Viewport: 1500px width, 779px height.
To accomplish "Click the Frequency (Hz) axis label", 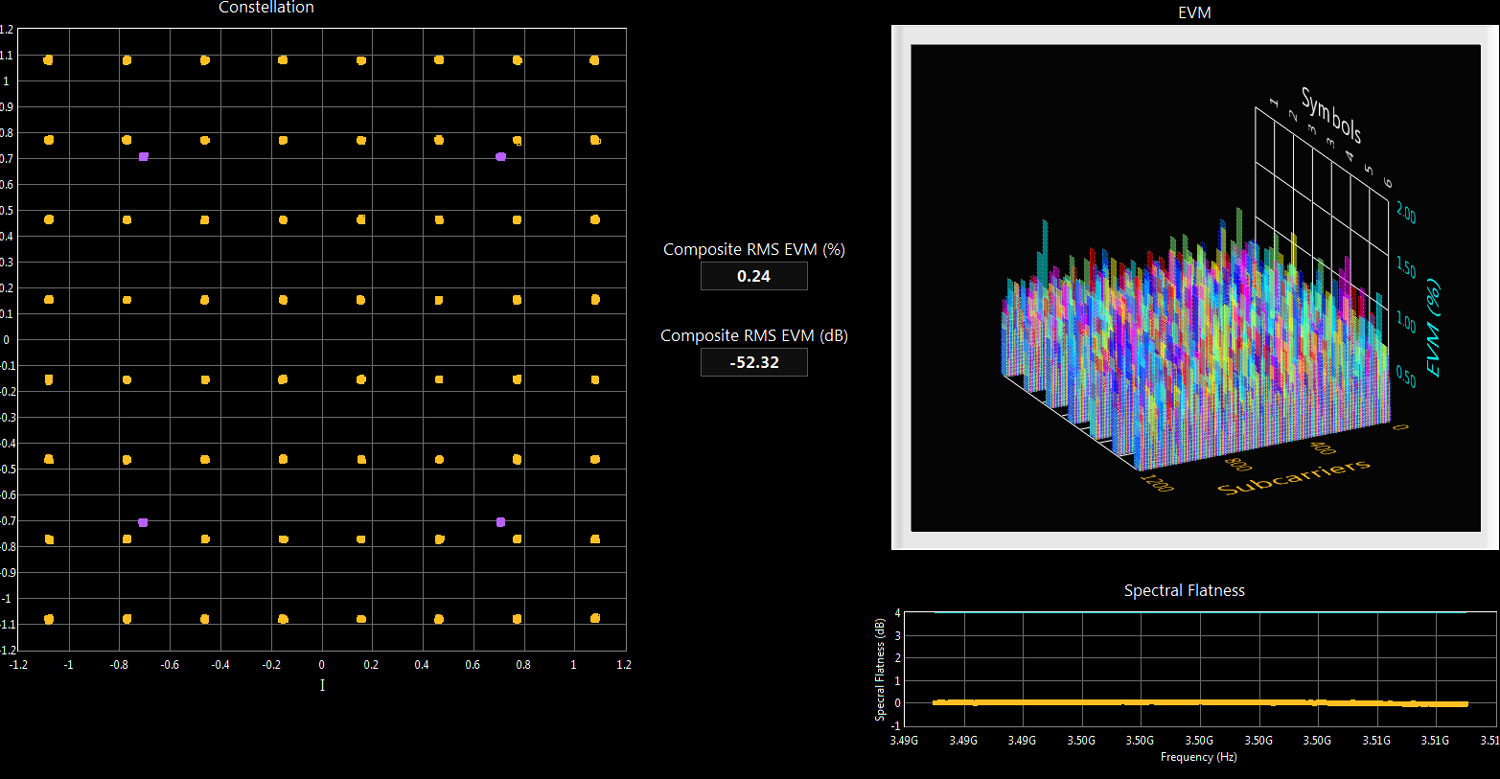I will [x=1198, y=757].
